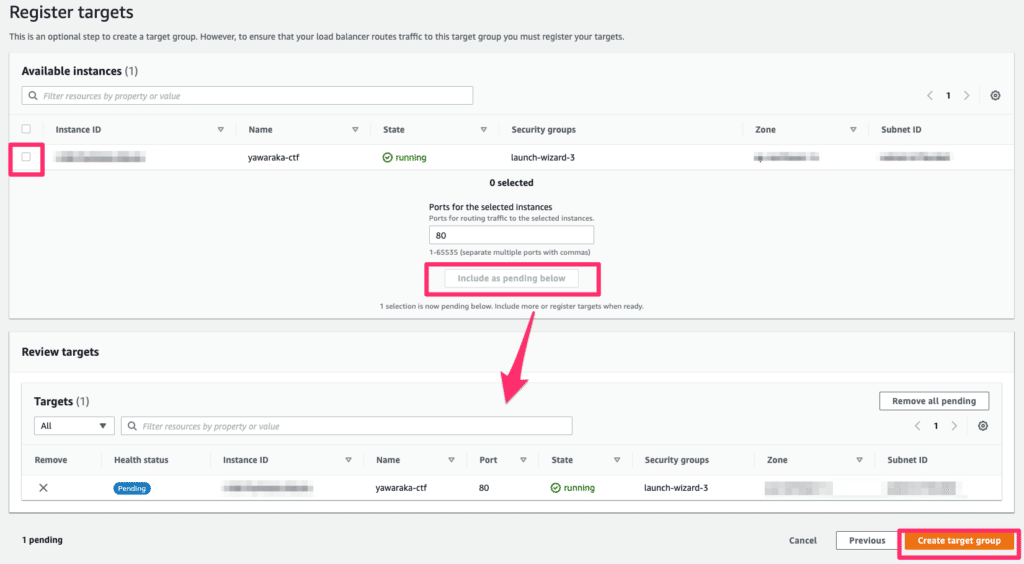Go to next page of available instances
The height and width of the screenshot is (564, 1024).
coord(966,95)
